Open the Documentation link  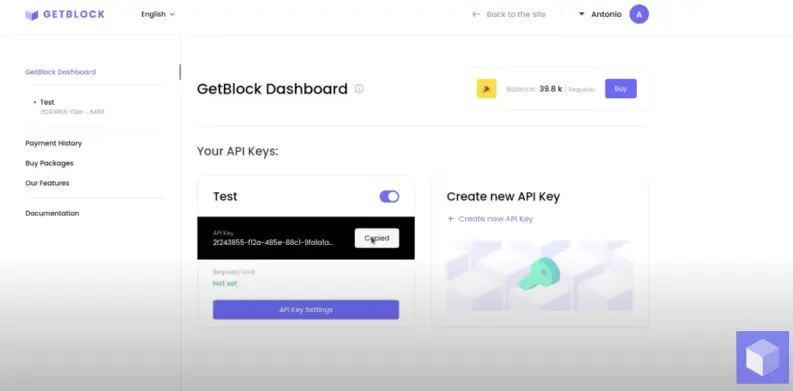(x=52, y=213)
